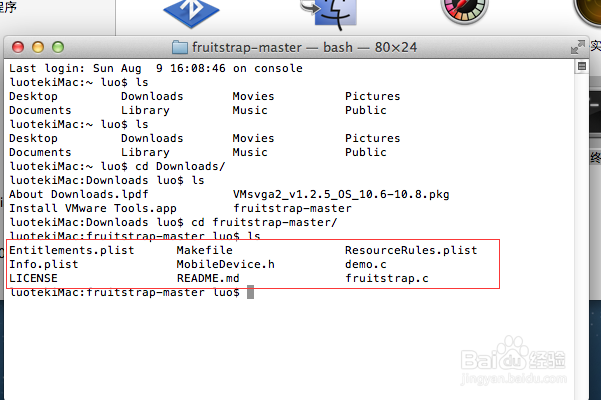The height and width of the screenshot is (400, 601).
Task: Click the MobileDevice.h filename in output
Action: [x=225, y=264]
